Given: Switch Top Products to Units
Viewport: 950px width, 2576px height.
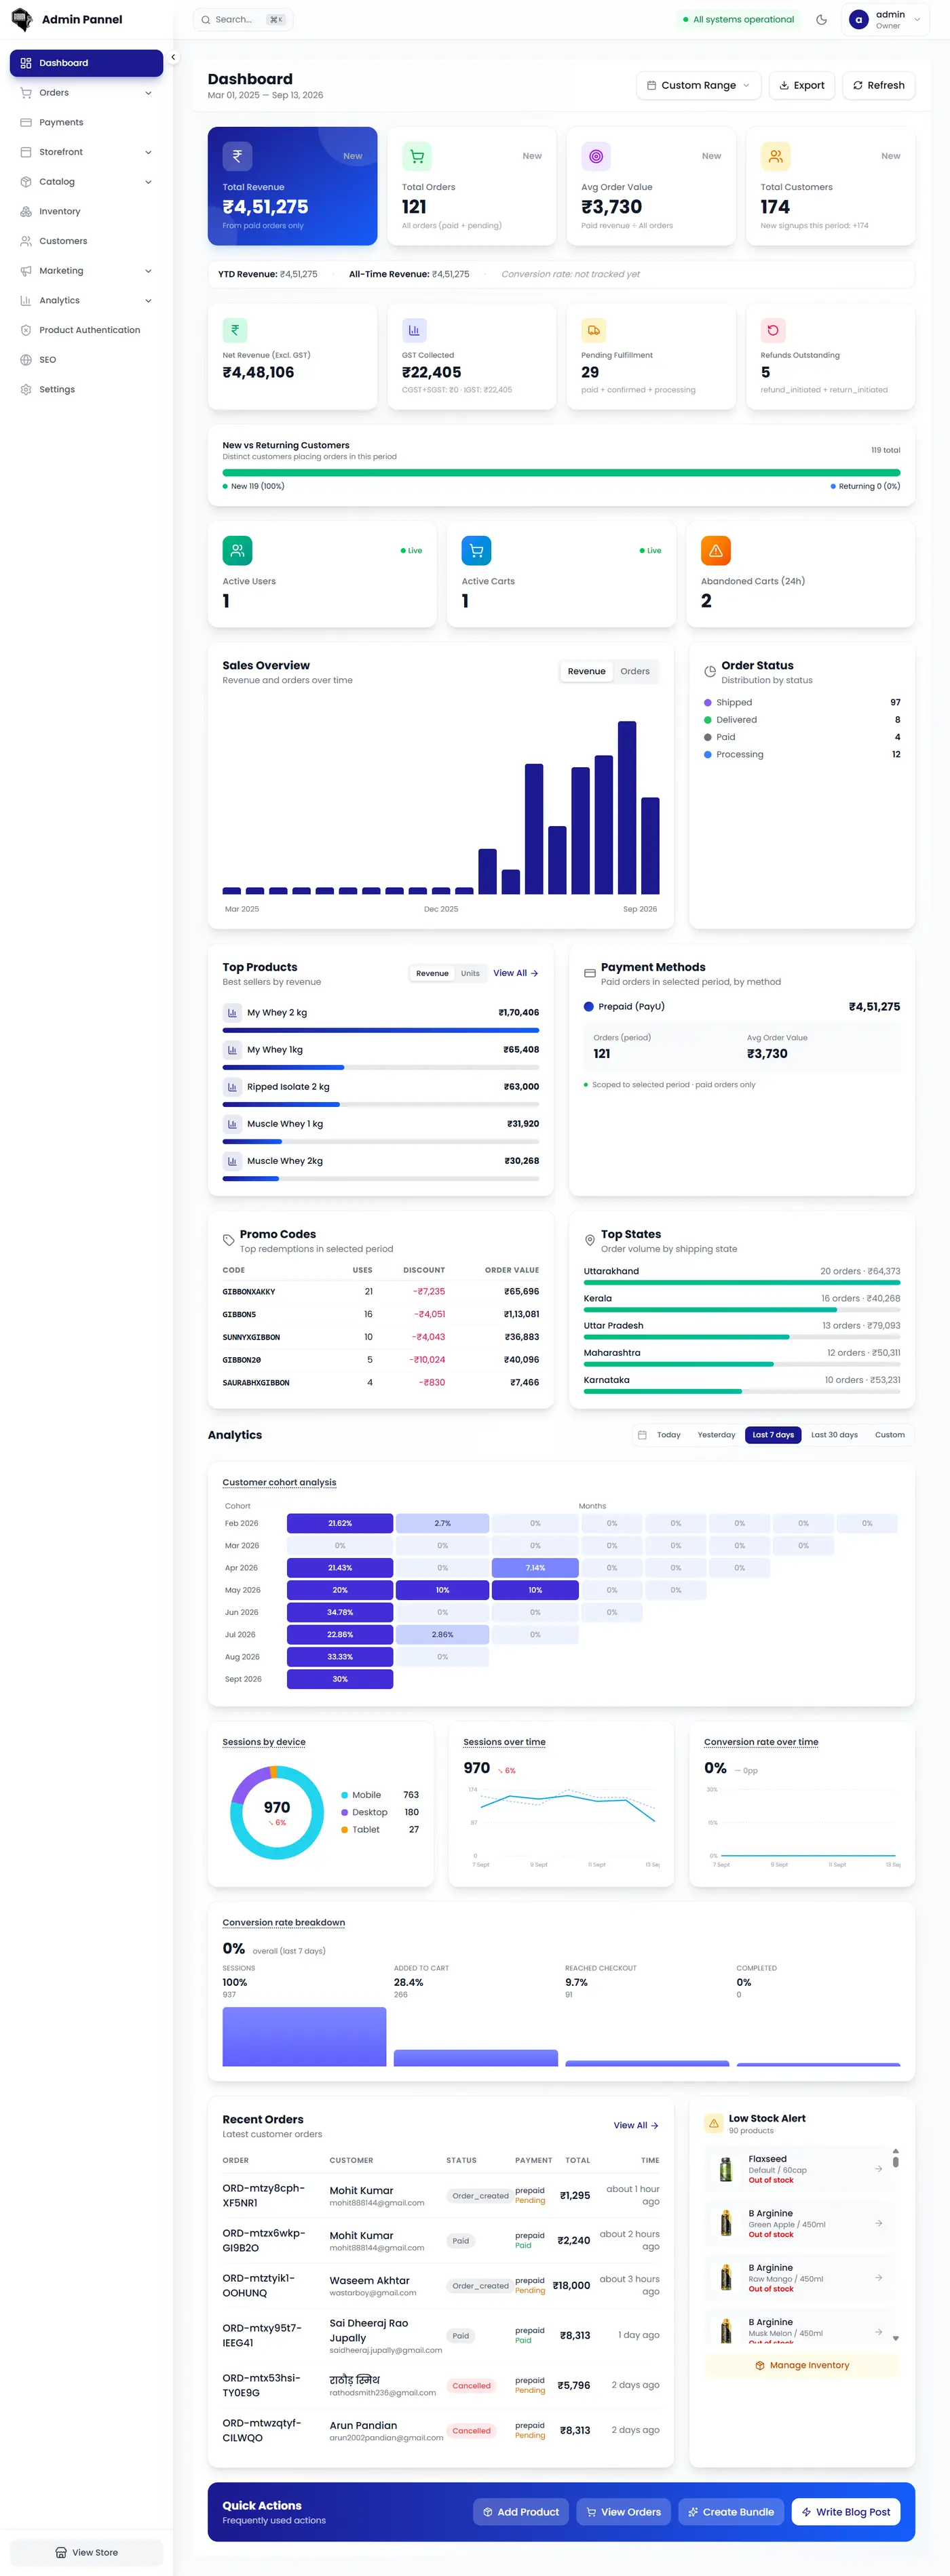Looking at the screenshot, I should [470, 973].
